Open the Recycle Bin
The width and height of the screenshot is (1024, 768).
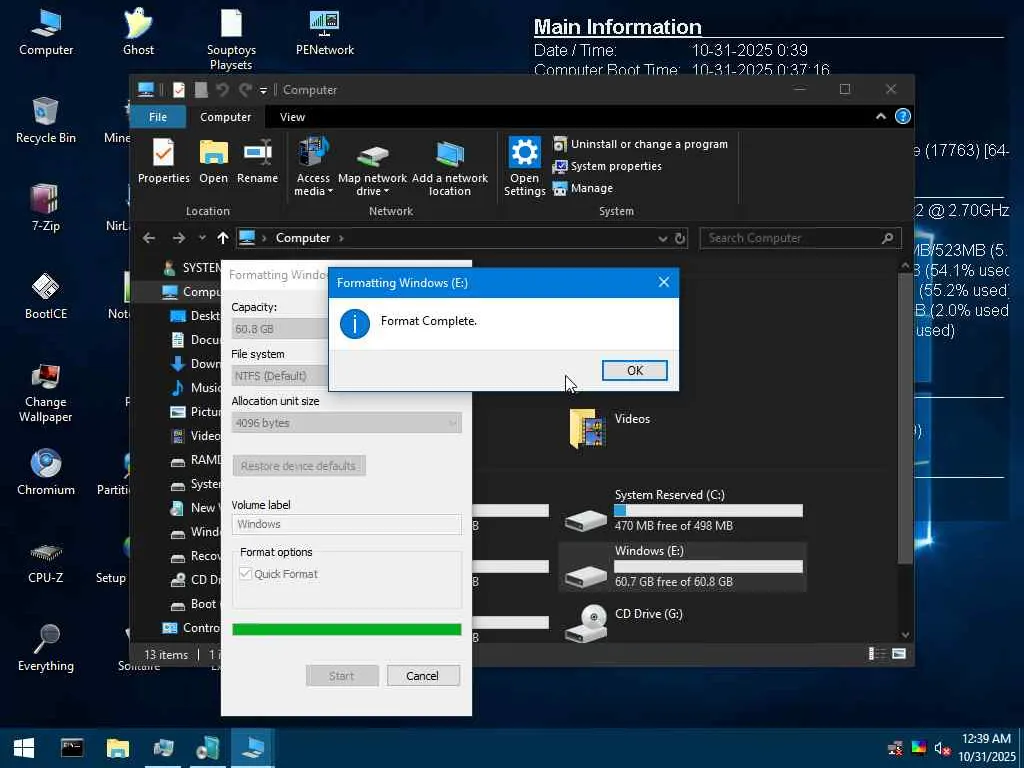pos(46,120)
